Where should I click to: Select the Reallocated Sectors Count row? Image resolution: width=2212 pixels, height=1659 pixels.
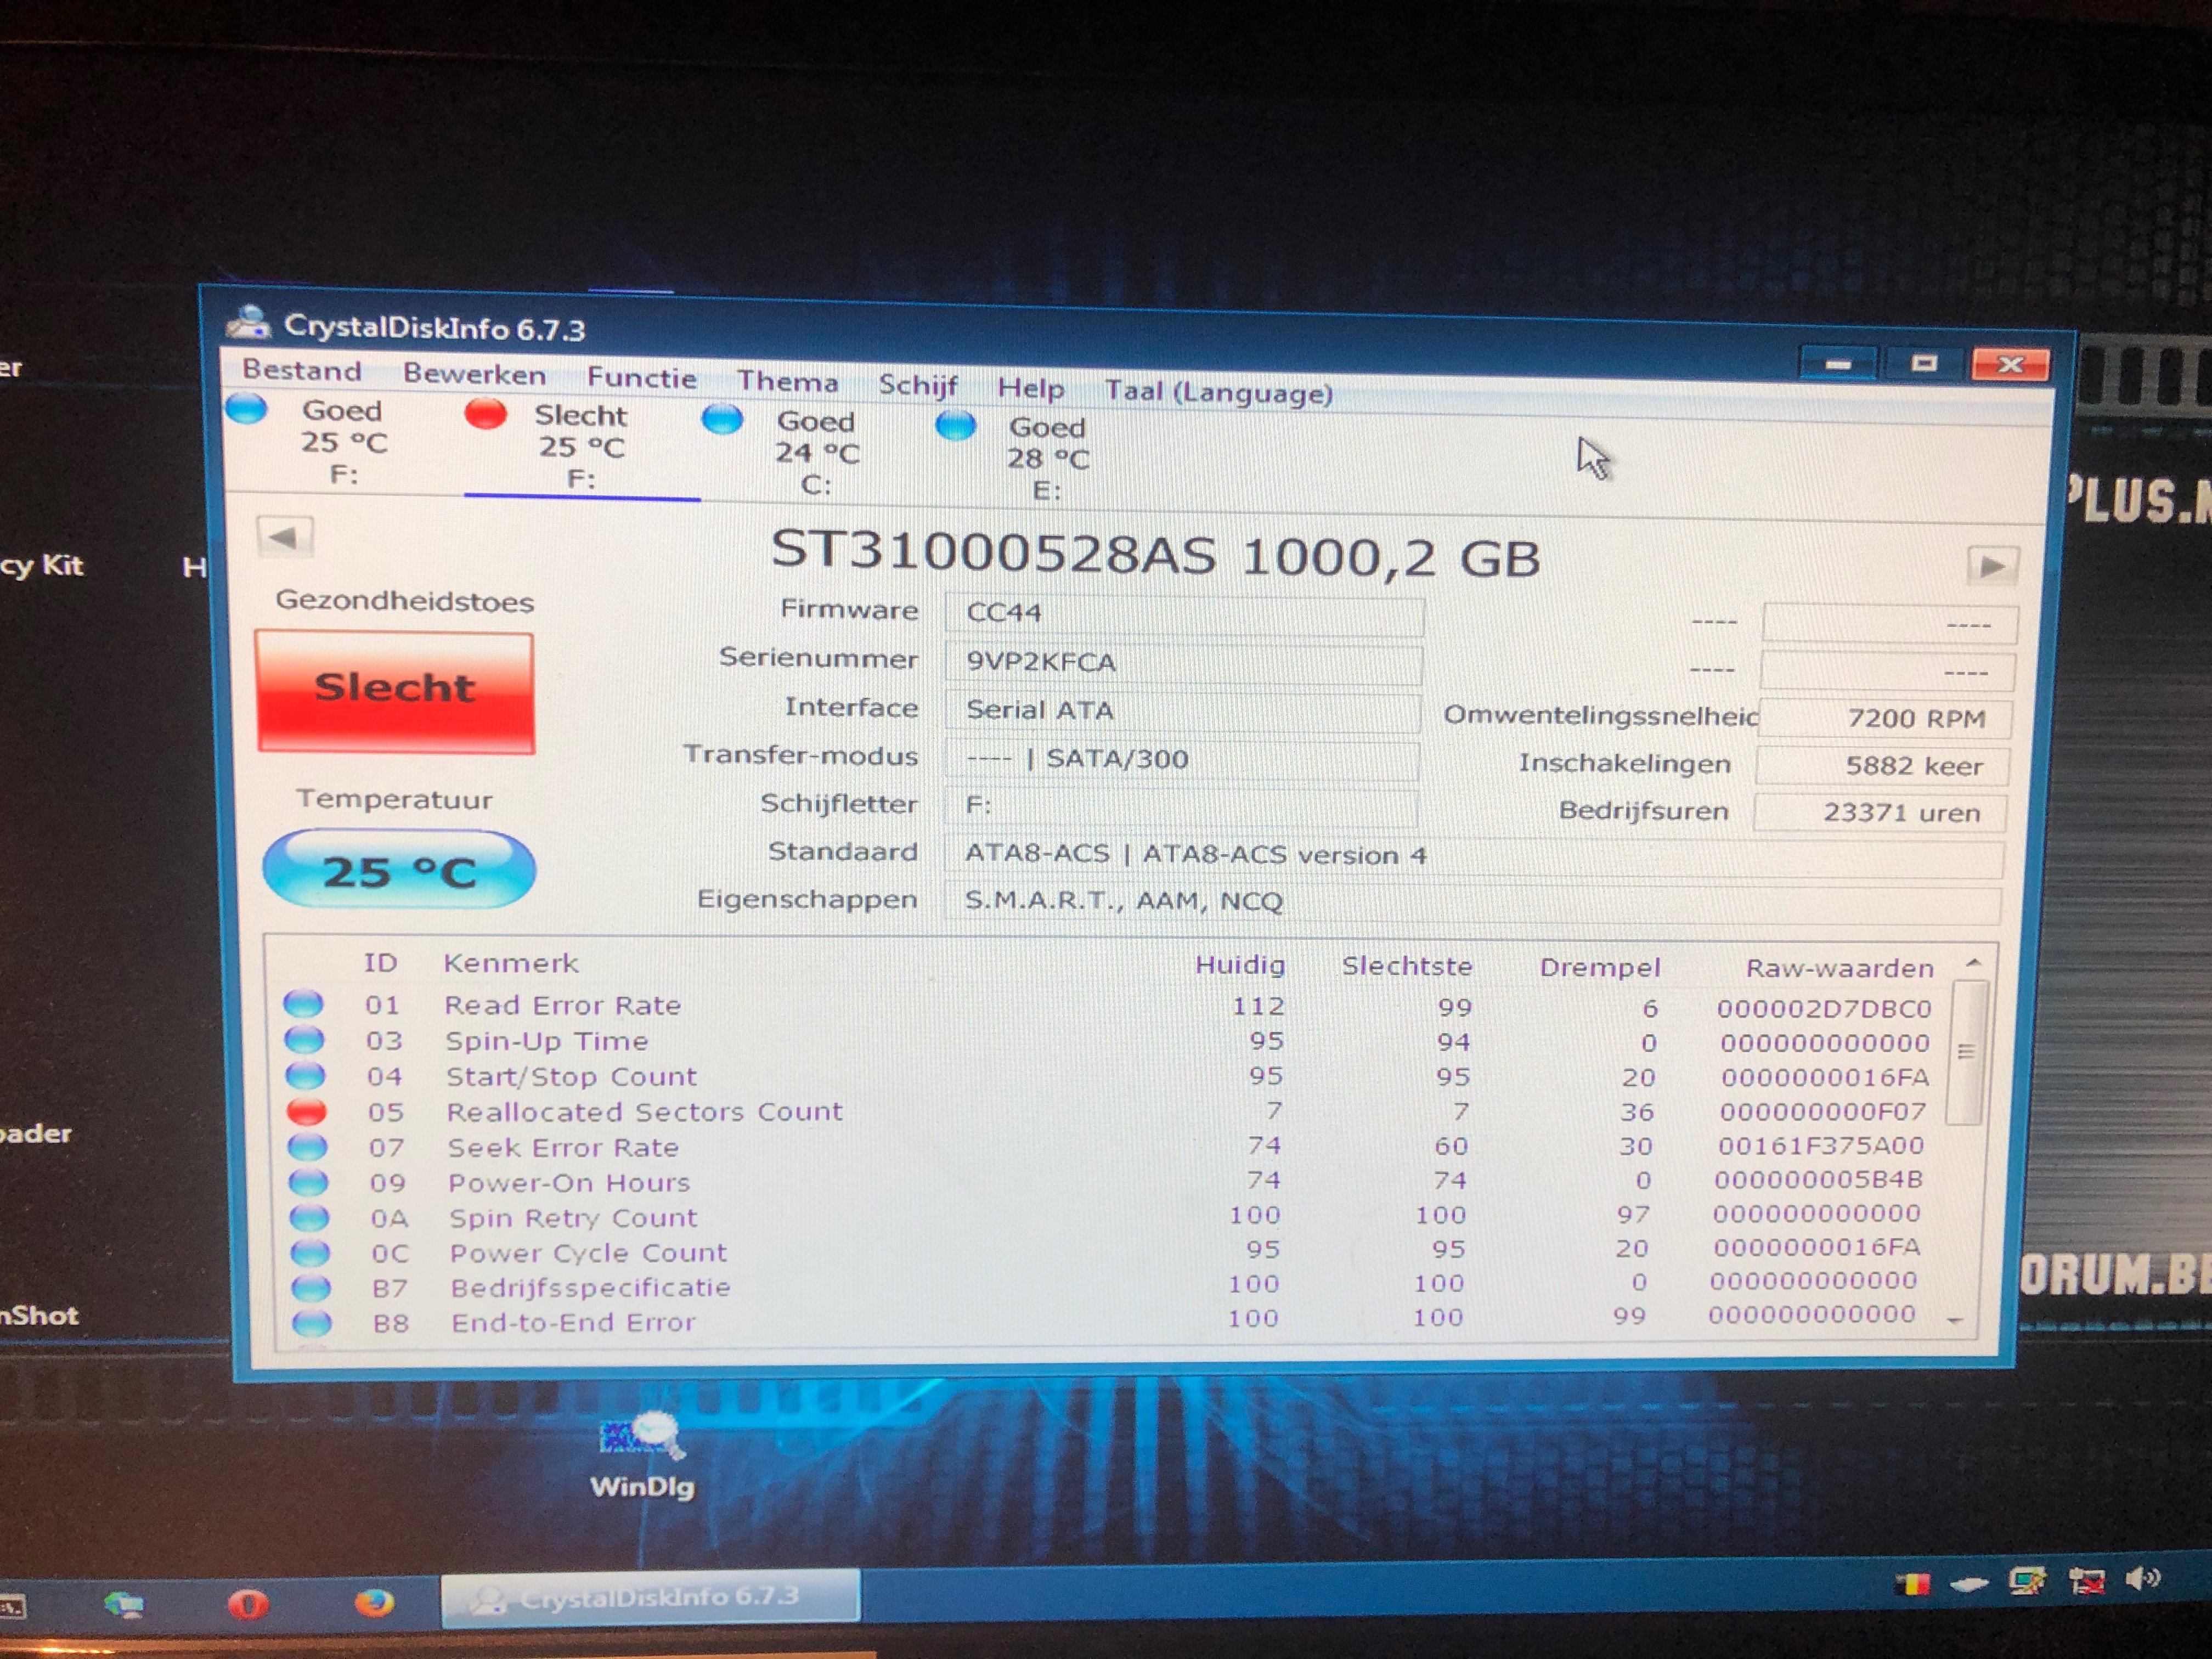coord(1107,1111)
